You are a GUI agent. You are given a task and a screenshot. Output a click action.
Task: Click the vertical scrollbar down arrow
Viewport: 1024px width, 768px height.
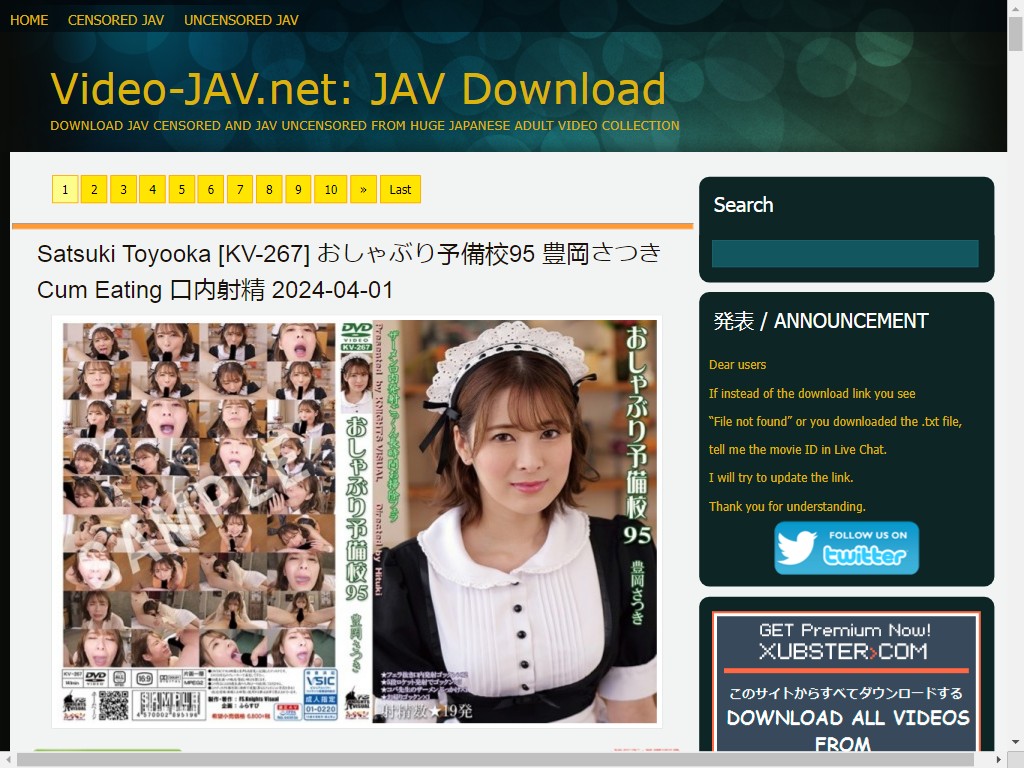click(1016, 743)
